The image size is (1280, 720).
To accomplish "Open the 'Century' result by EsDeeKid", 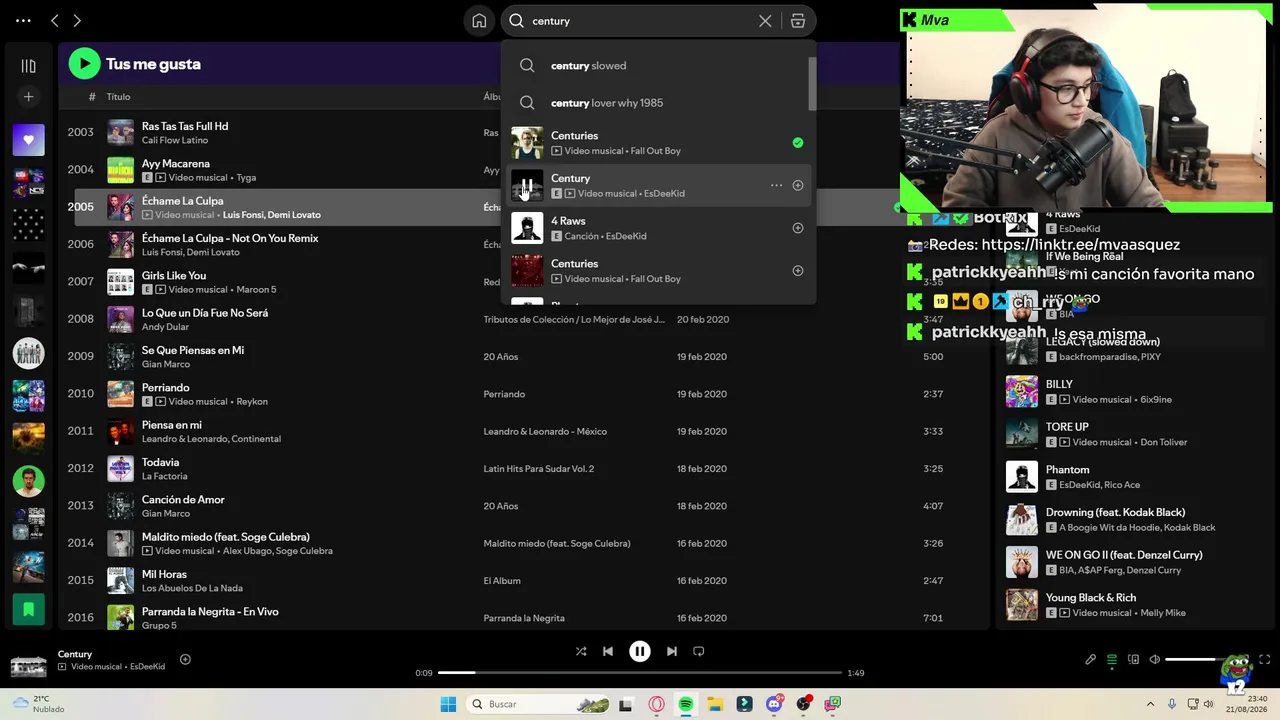I will tap(658, 185).
